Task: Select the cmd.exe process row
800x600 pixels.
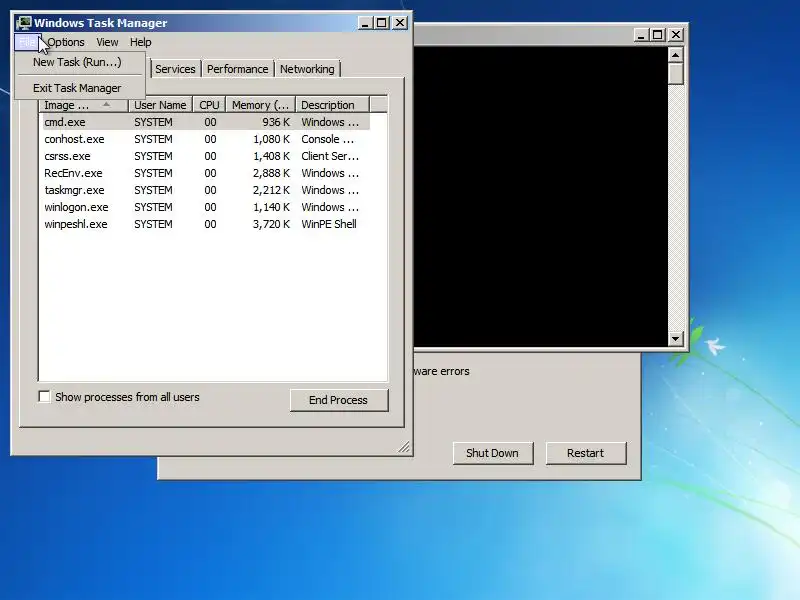Action: [205, 122]
